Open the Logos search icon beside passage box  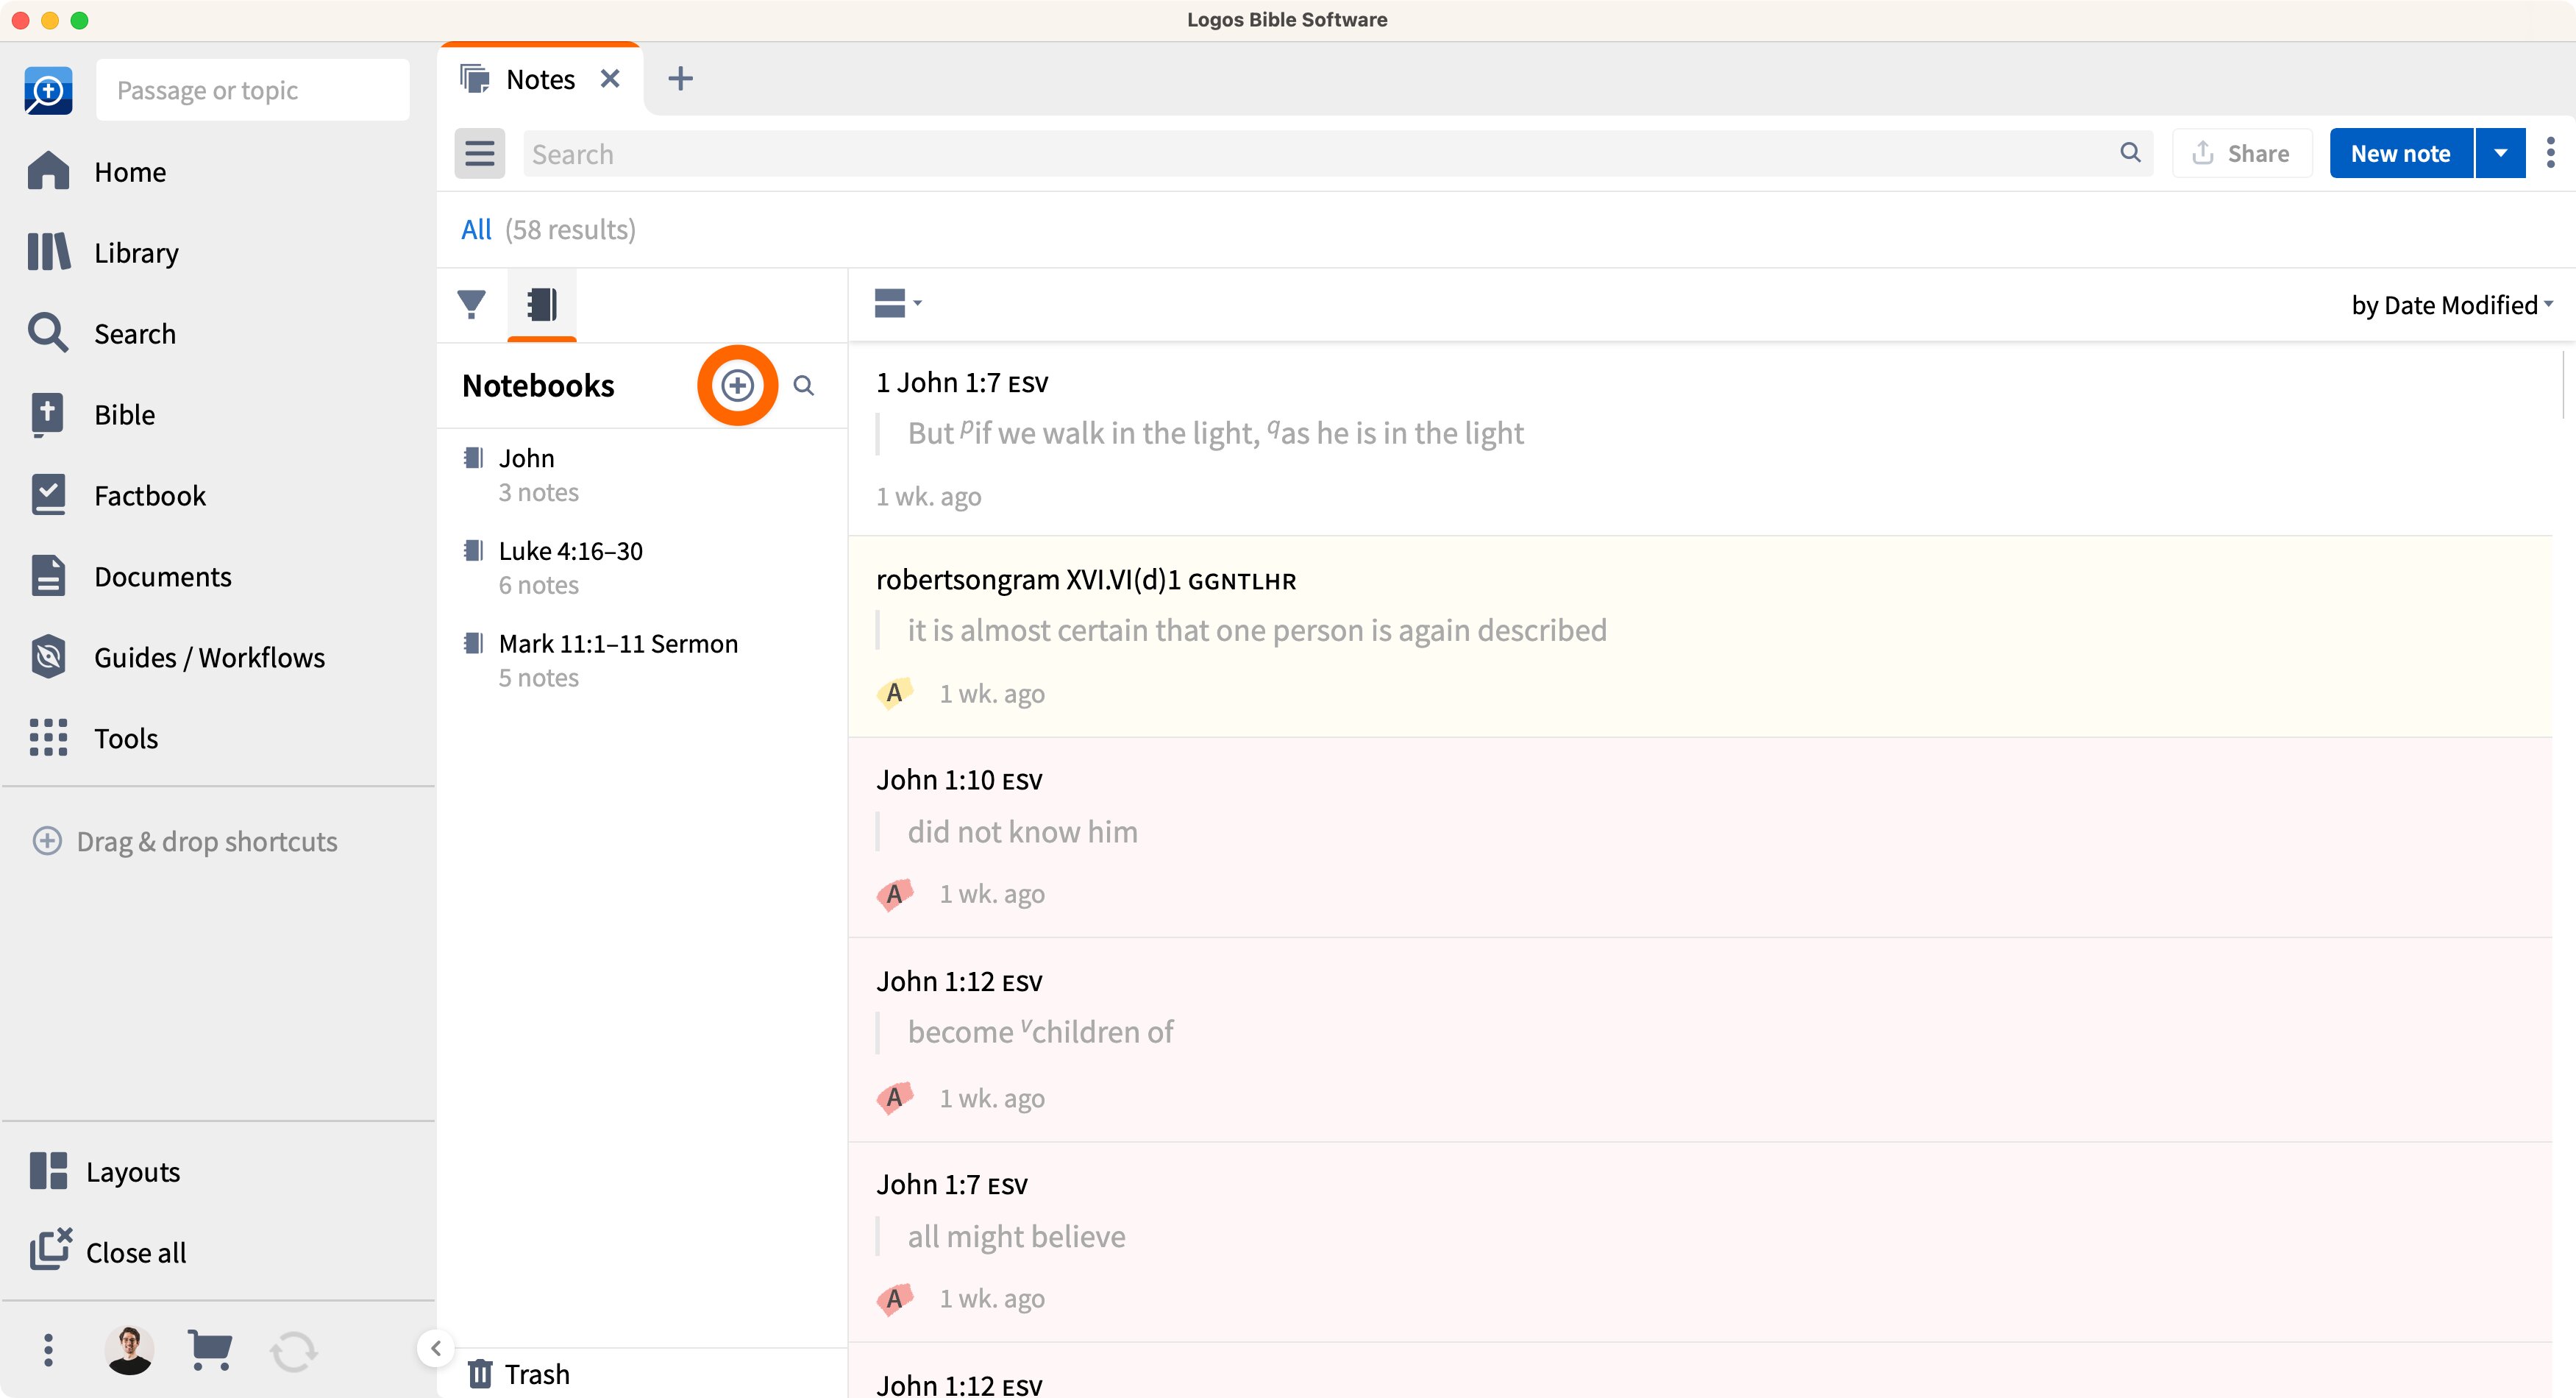coord(48,90)
